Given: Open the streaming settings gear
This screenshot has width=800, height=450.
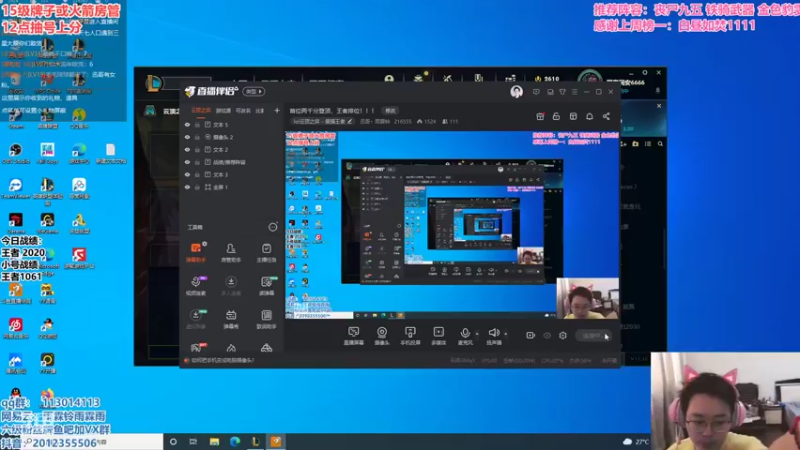Looking at the screenshot, I should pos(563,335).
